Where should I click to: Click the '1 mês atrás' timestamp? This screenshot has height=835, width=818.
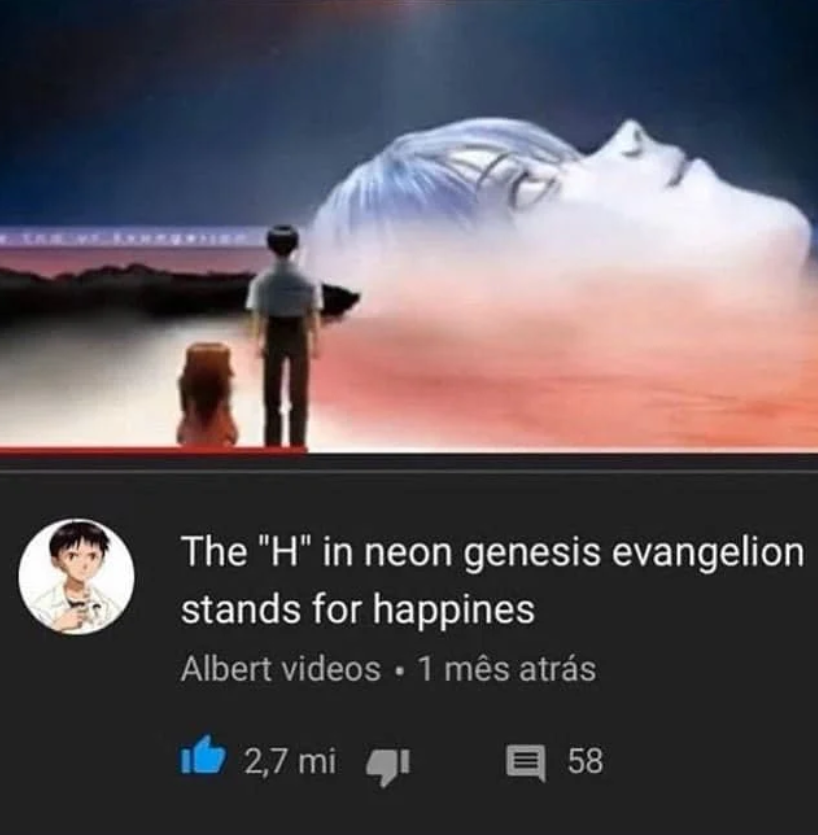(506, 669)
